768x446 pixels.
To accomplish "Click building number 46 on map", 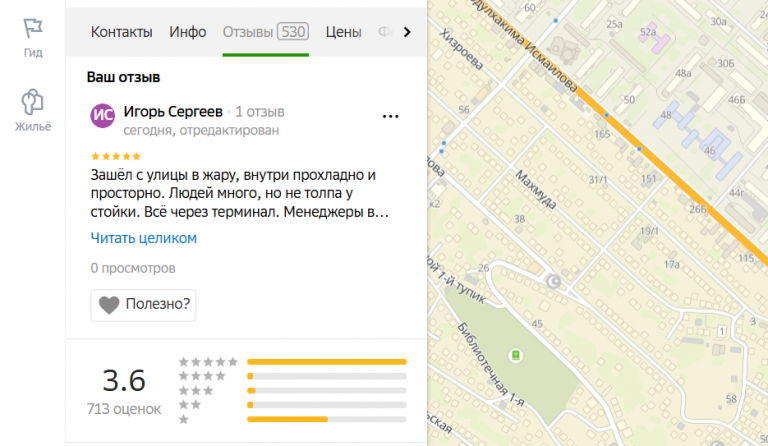I will (710, 151).
